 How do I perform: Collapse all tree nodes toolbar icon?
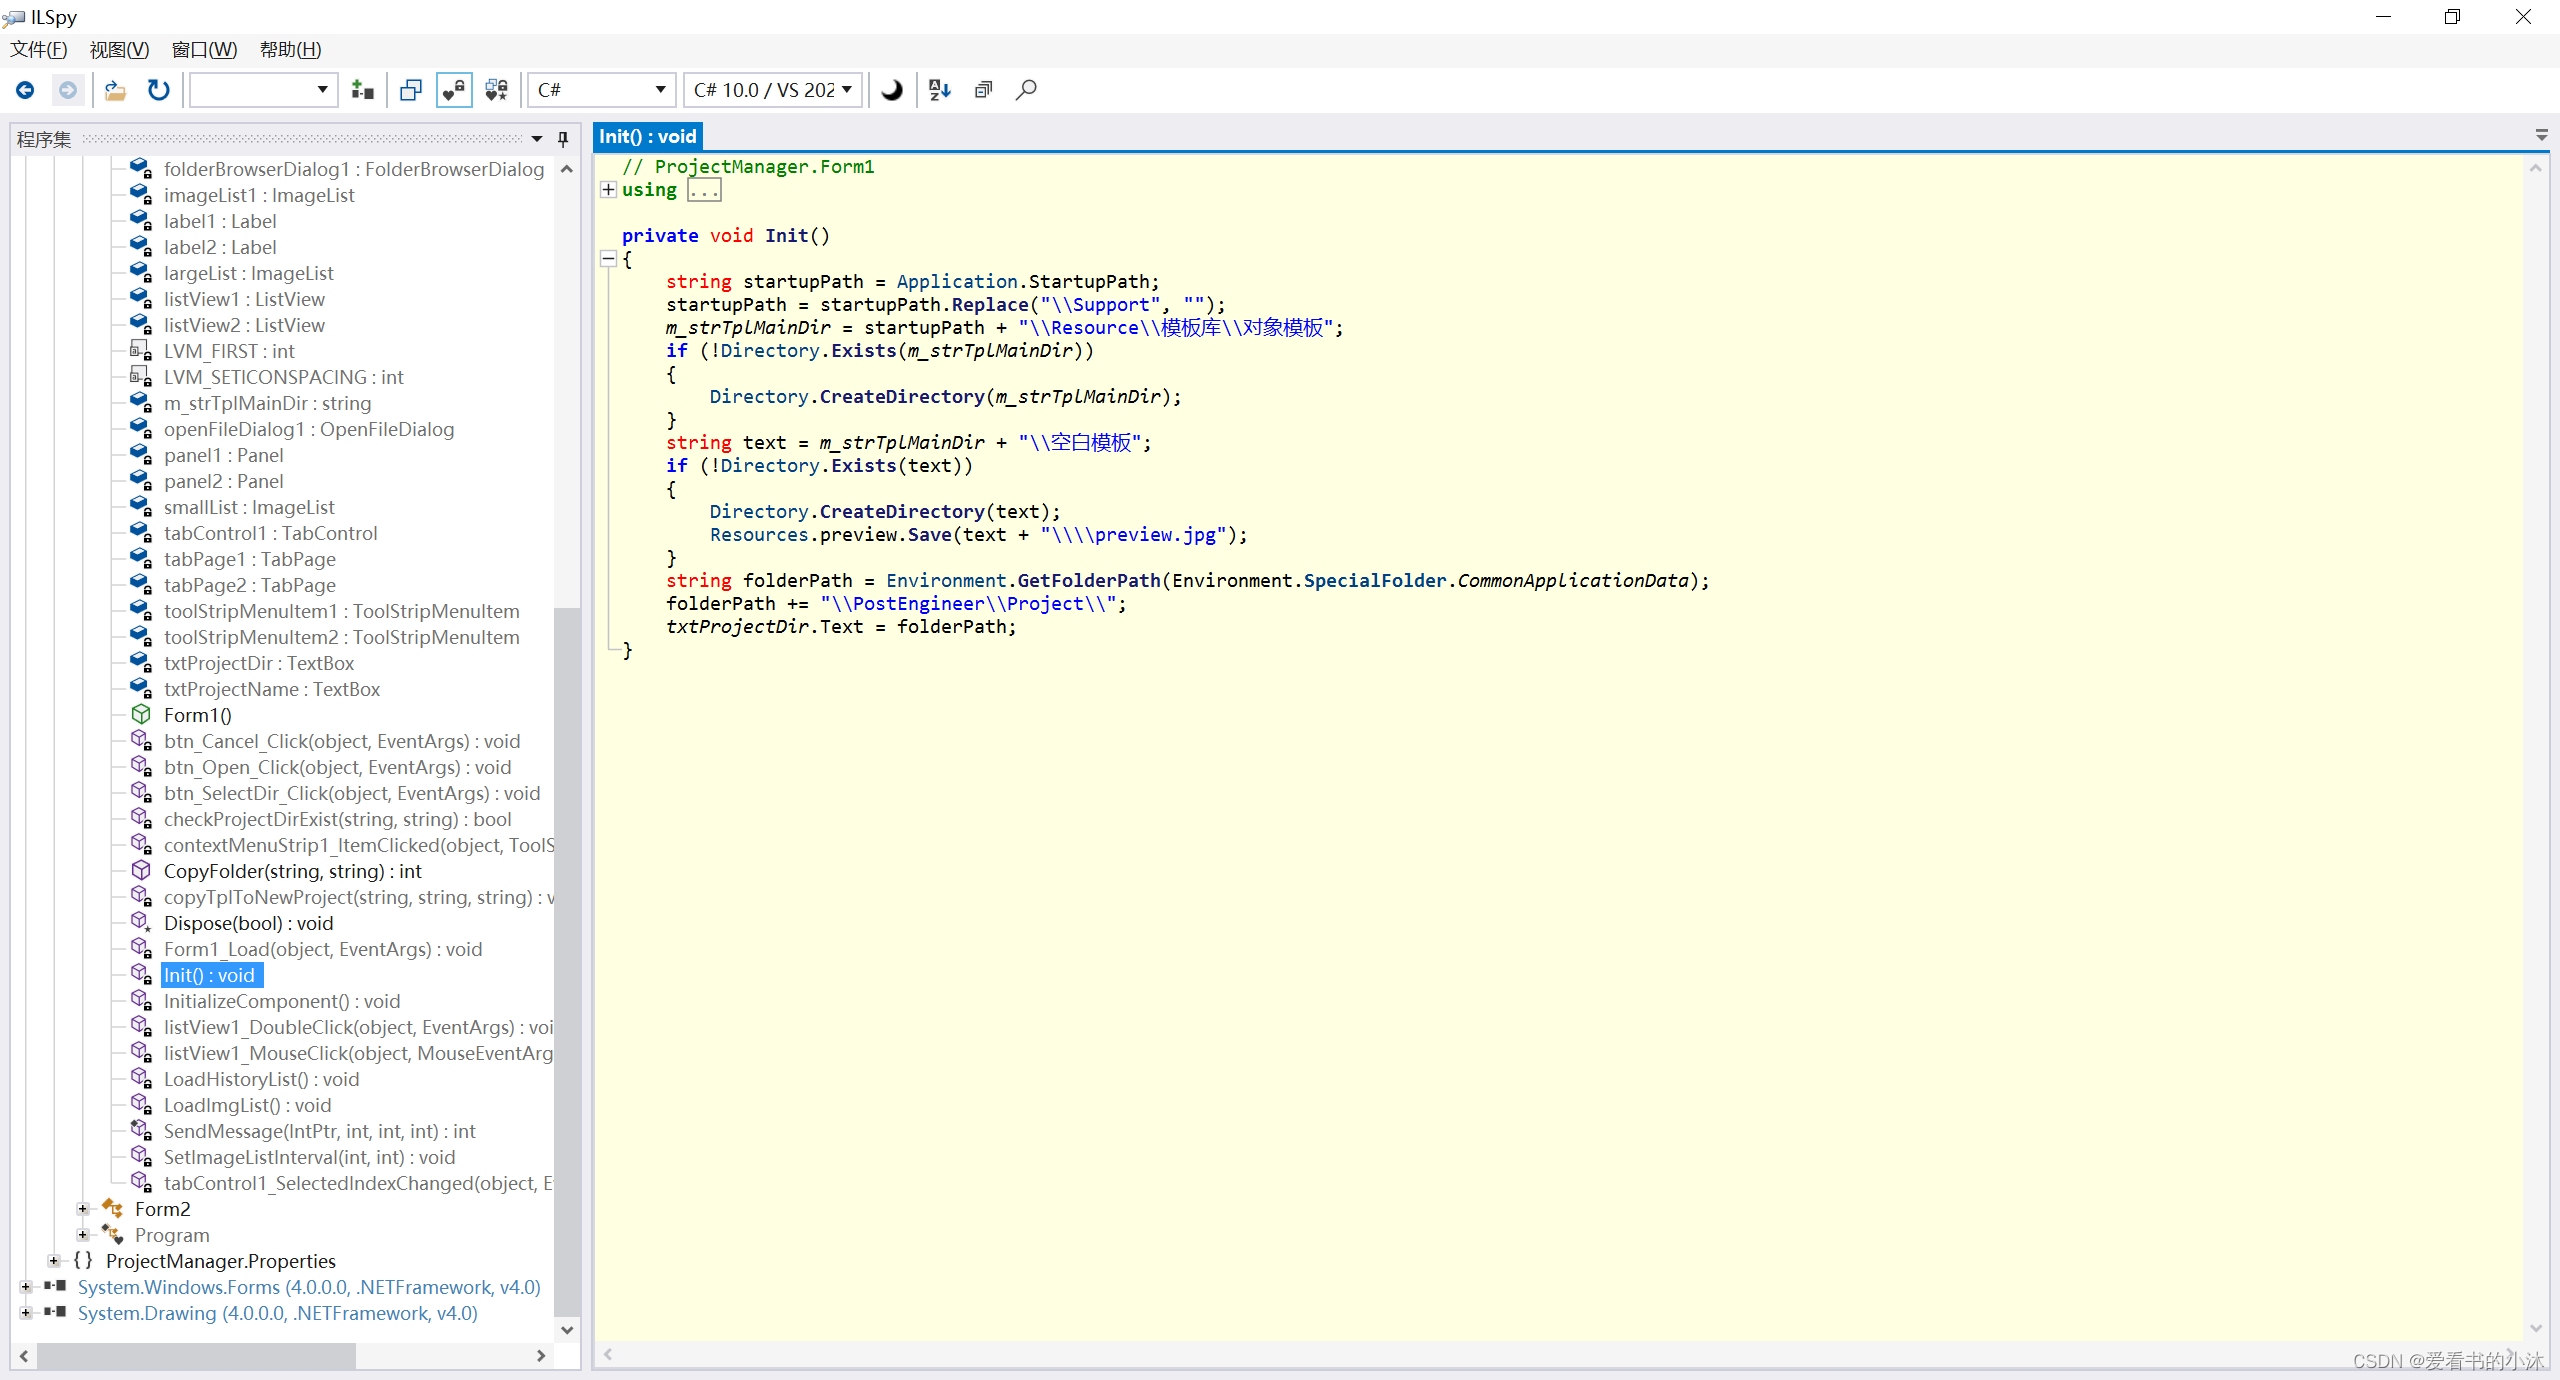pos(983,90)
